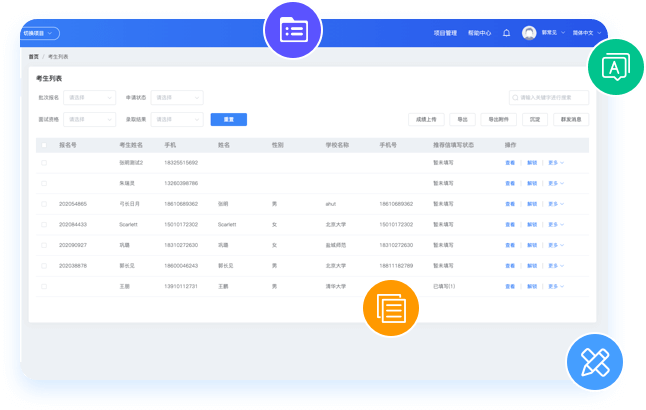Click the purple folder list icon
Image resolution: width=646 pixels, height=410 pixels.
pos(292,32)
